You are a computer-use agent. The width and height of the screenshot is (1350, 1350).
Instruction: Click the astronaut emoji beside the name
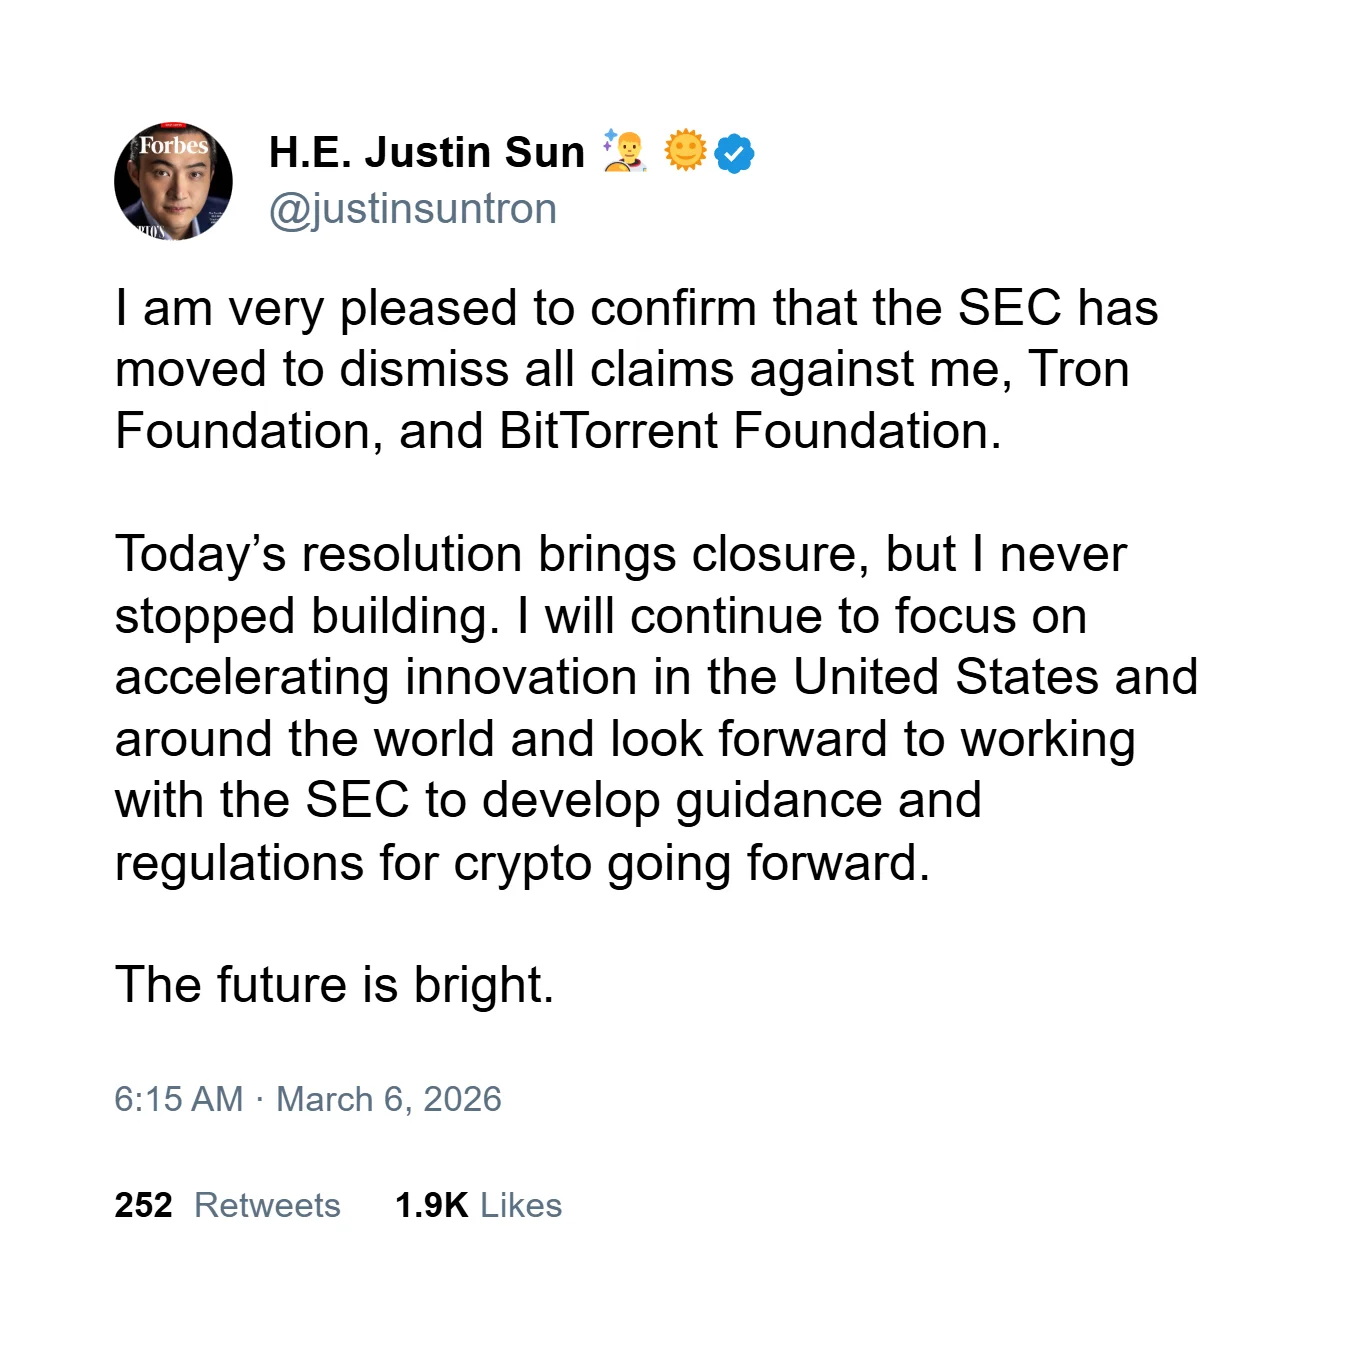point(624,151)
